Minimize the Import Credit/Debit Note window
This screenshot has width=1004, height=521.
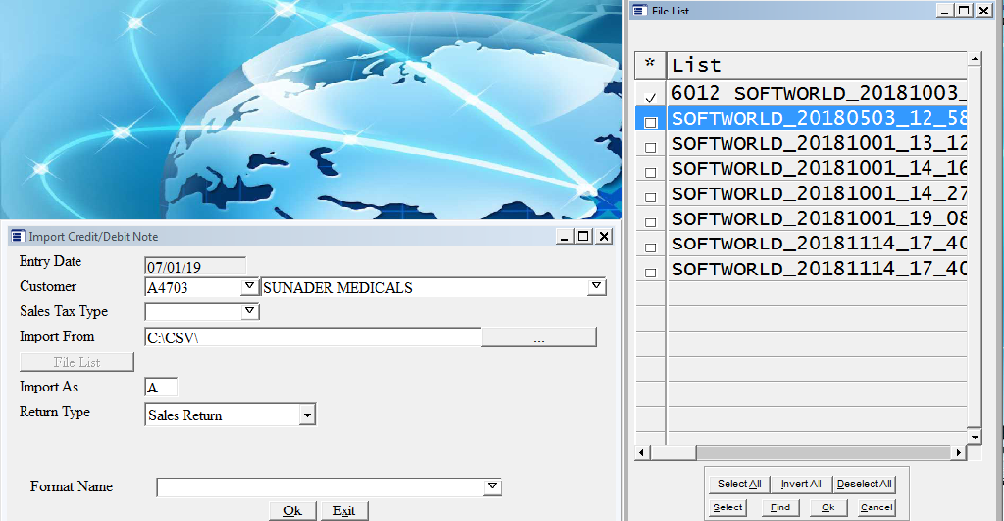pos(564,237)
